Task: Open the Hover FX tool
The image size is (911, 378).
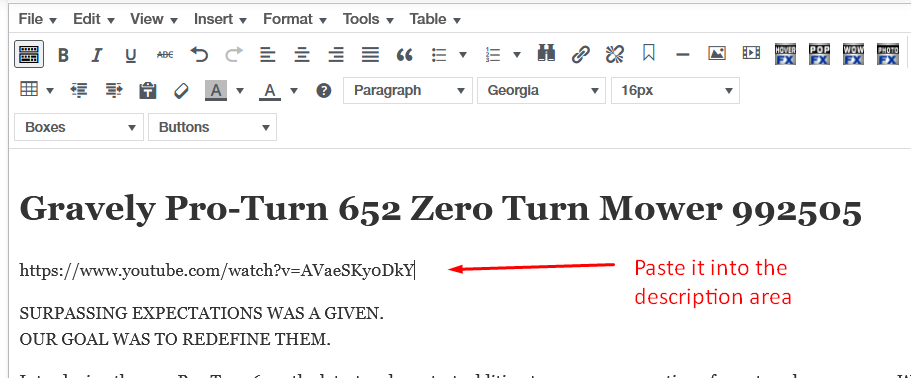Action: tap(785, 55)
